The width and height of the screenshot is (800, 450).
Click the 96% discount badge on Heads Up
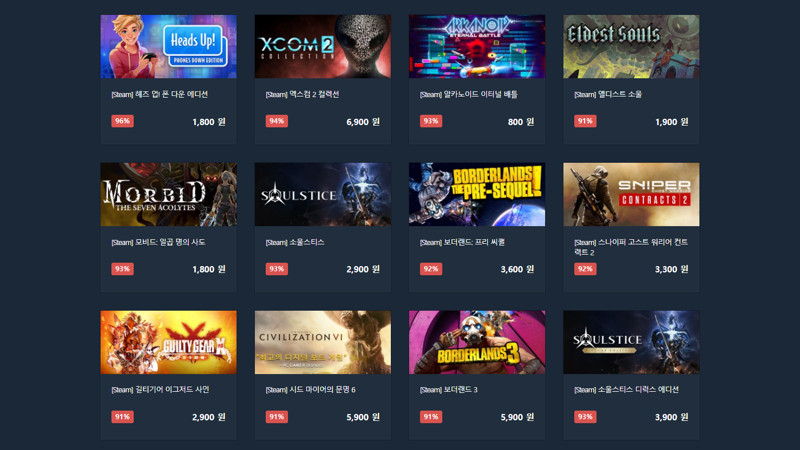(x=122, y=121)
